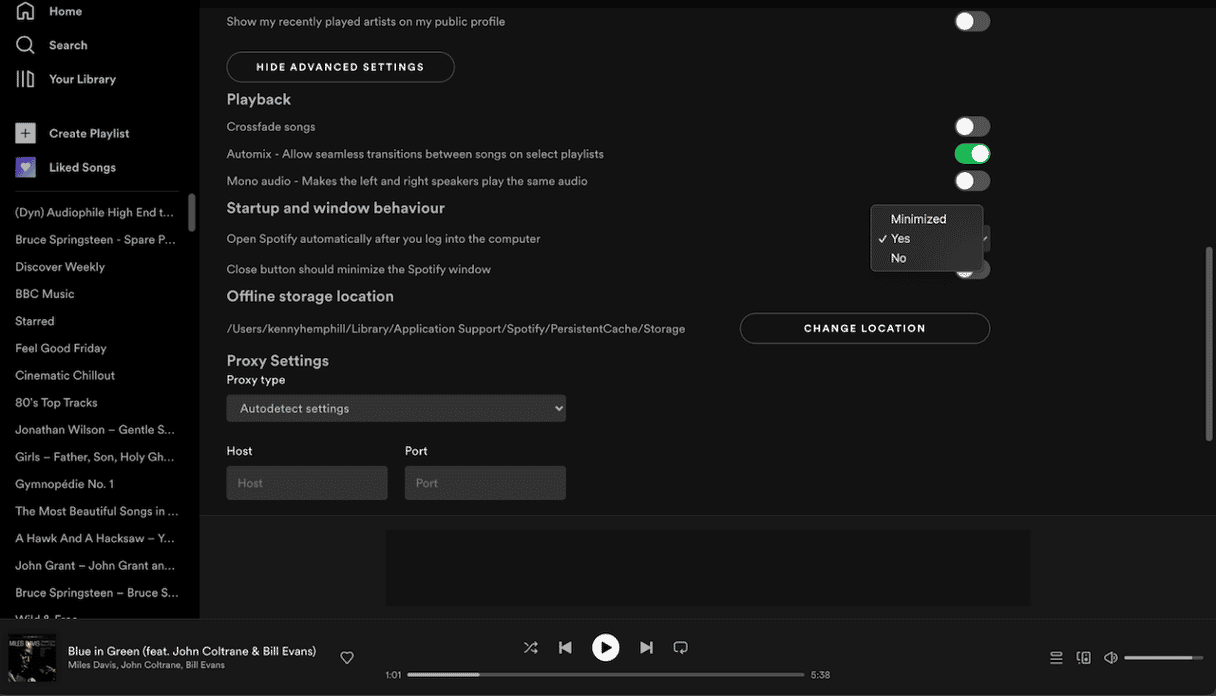Save current song with the heart icon
1216x696 pixels.
(x=347, y=657)
